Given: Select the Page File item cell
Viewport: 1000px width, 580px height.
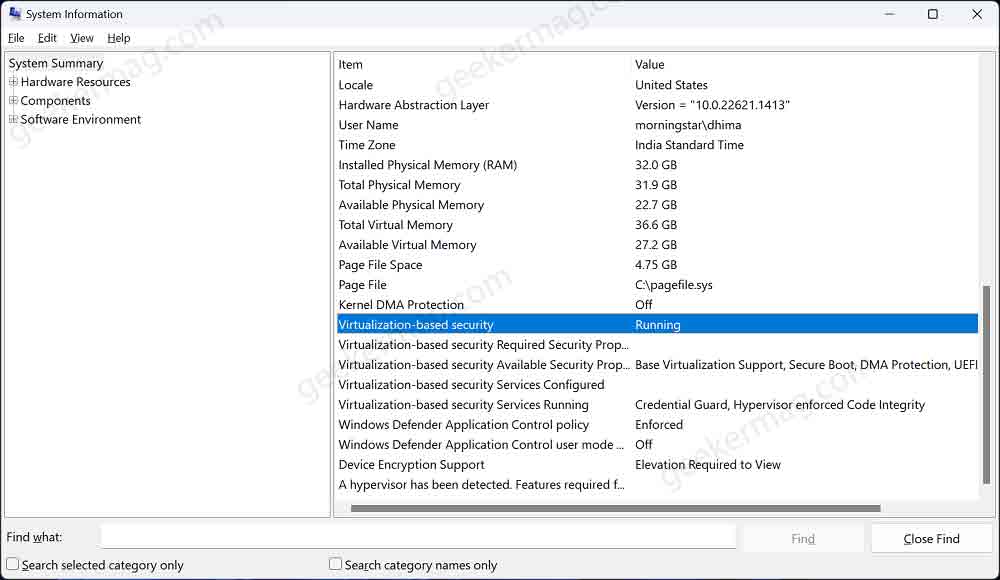Looking at the screenshot, I should (362, 285).
